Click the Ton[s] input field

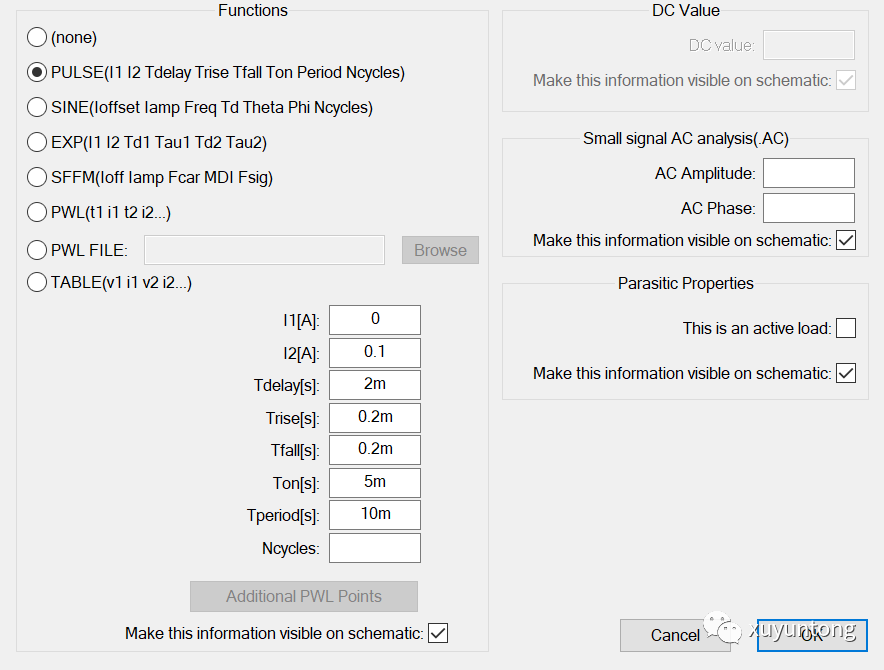[x=375, y=482]
